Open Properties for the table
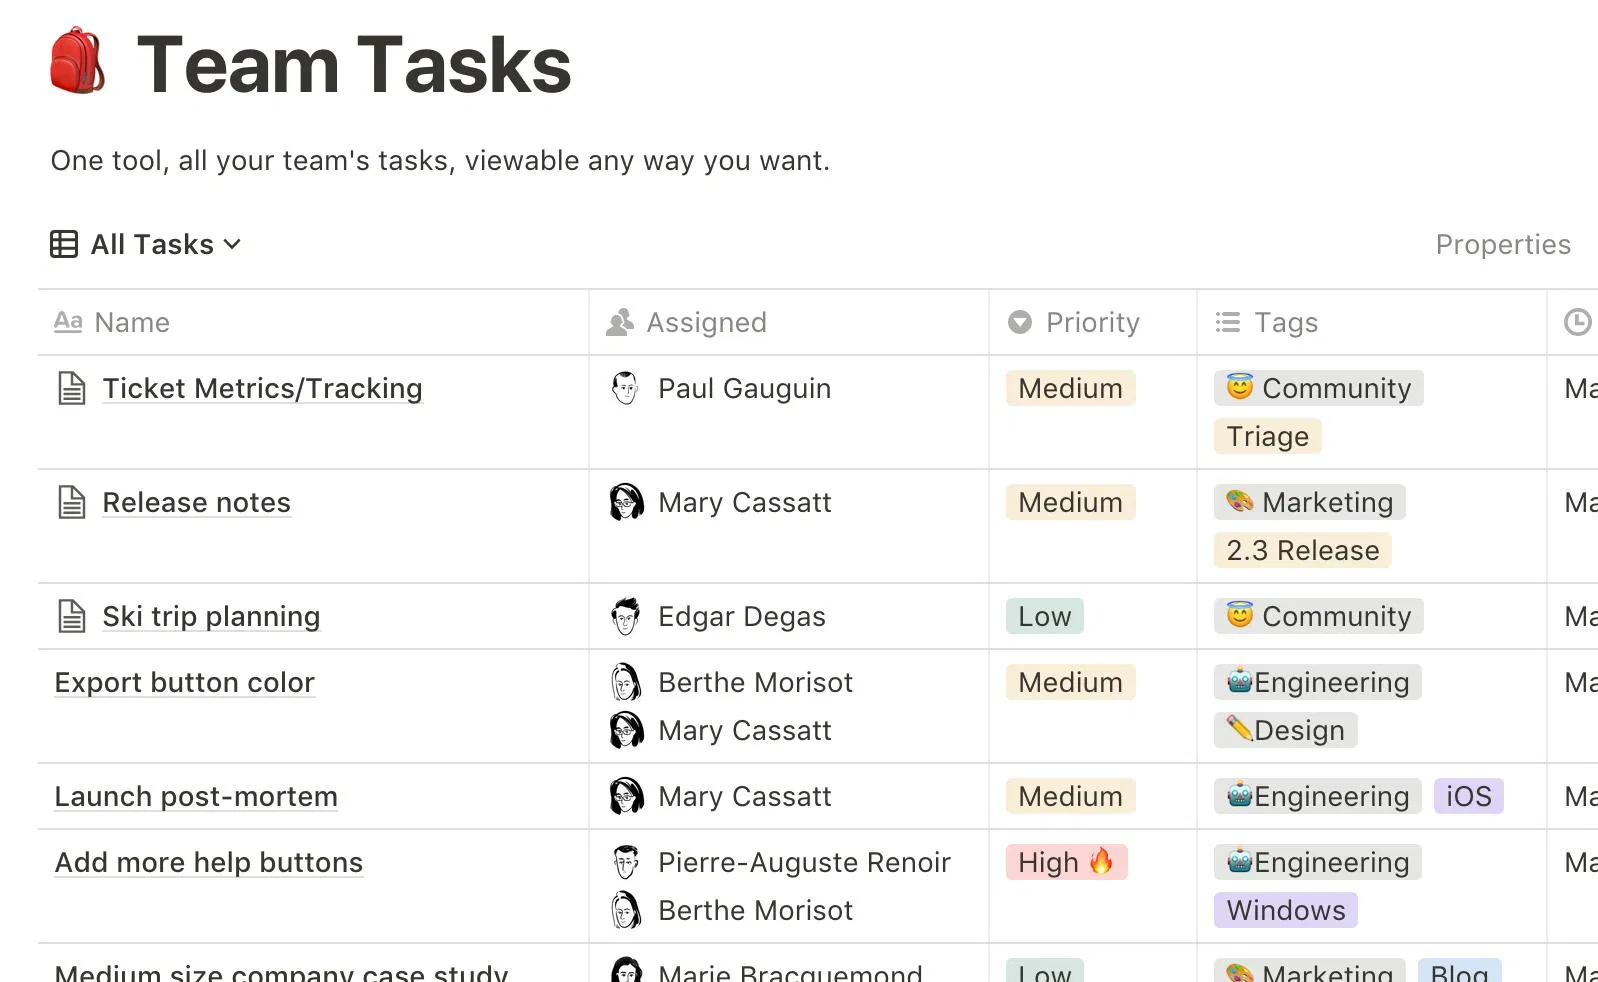1598x982 pixels. (1502, 244)
